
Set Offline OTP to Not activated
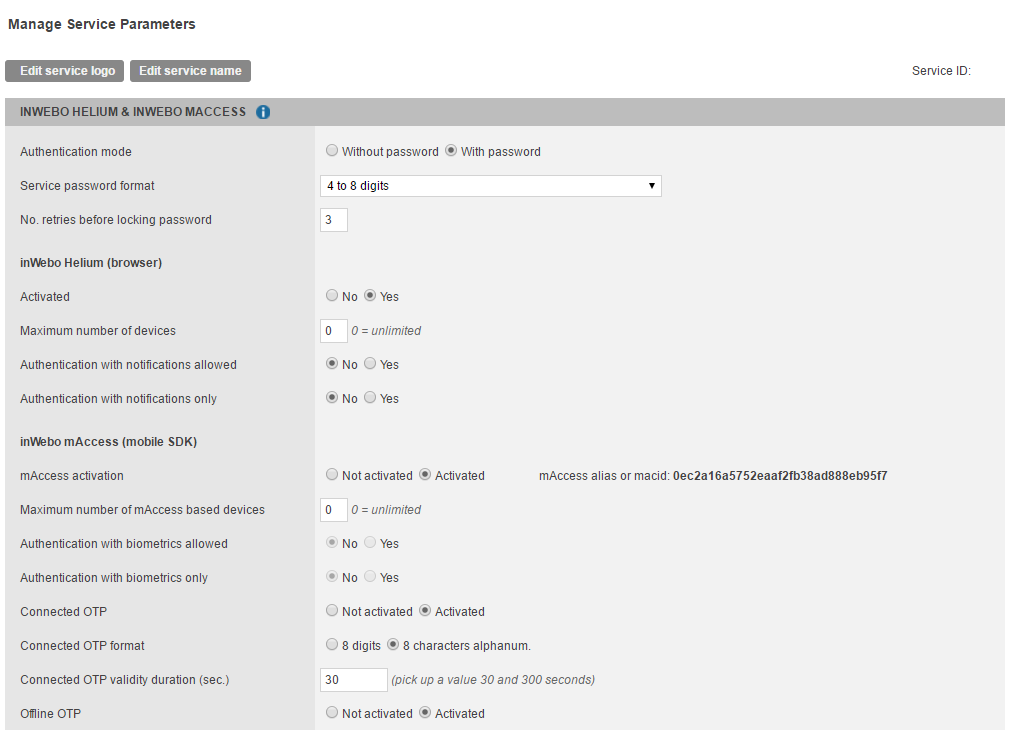coord(332,714)
